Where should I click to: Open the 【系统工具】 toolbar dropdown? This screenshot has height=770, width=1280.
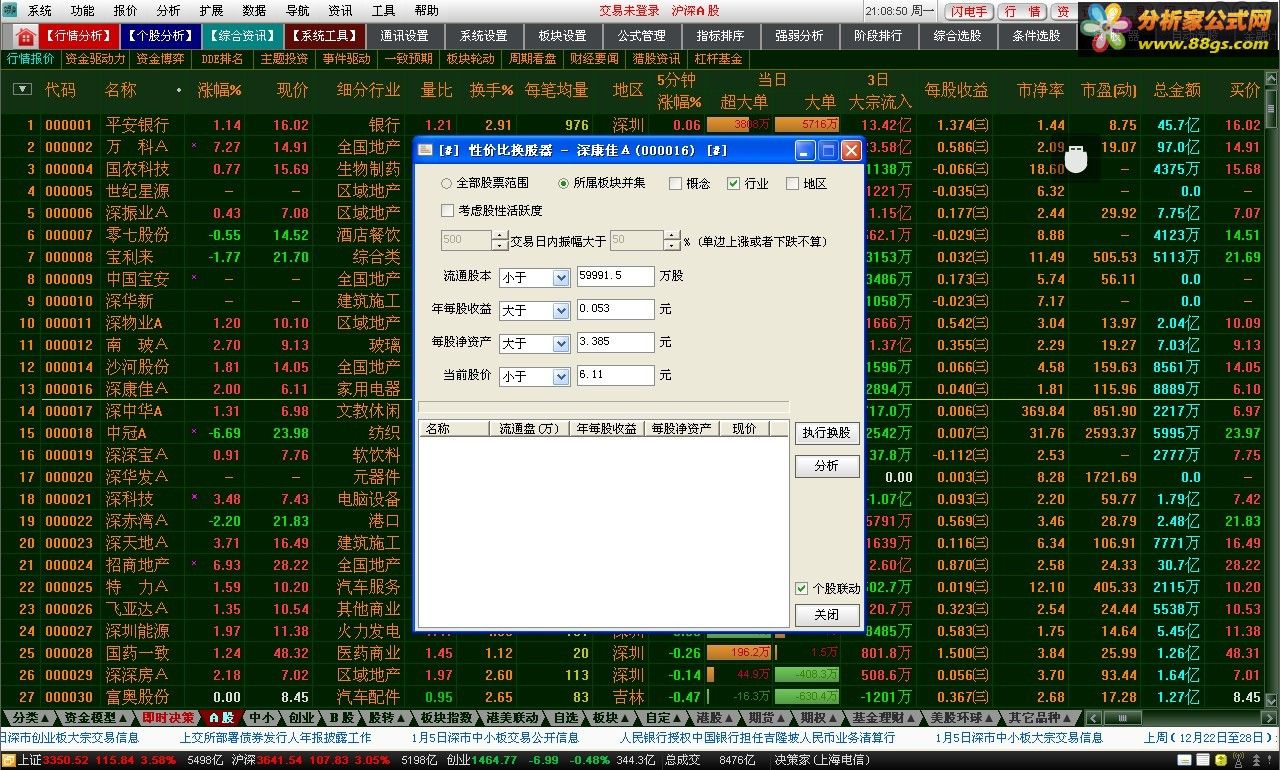(323, 36)
